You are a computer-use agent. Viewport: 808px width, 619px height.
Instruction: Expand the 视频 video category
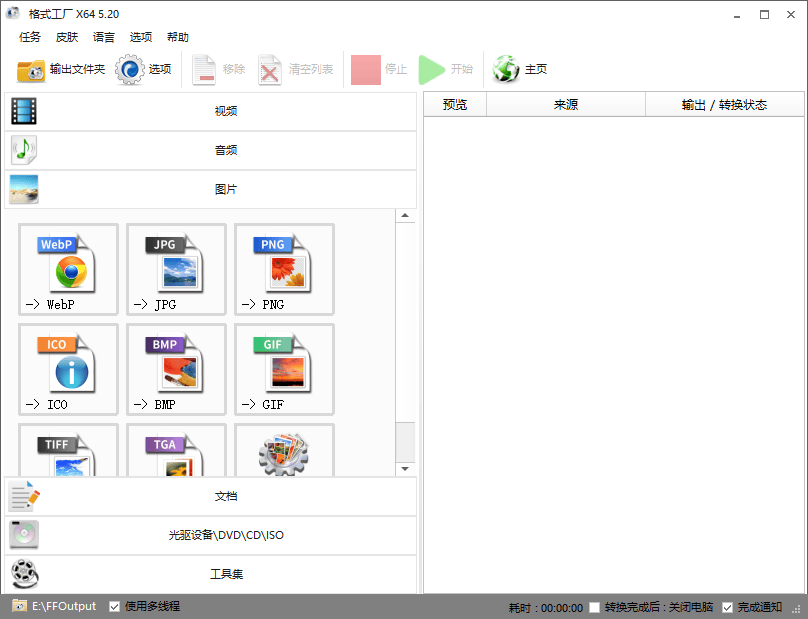point(210,111)
